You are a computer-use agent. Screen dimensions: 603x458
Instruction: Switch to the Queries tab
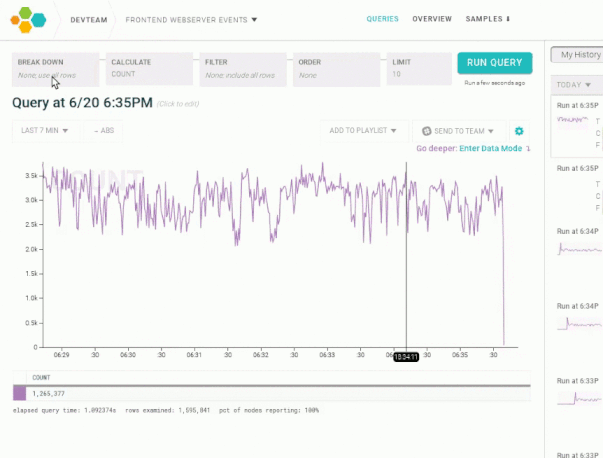[382, 19]
